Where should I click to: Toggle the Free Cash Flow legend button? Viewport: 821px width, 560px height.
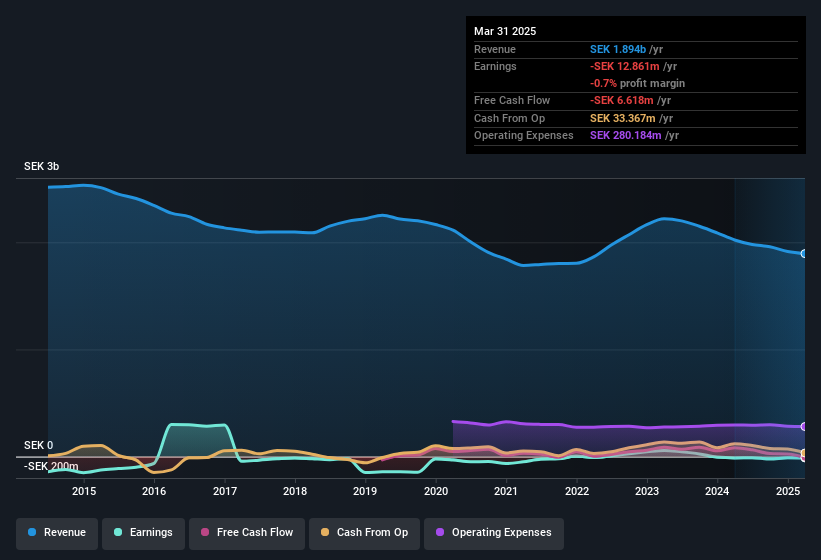[247, 533]
